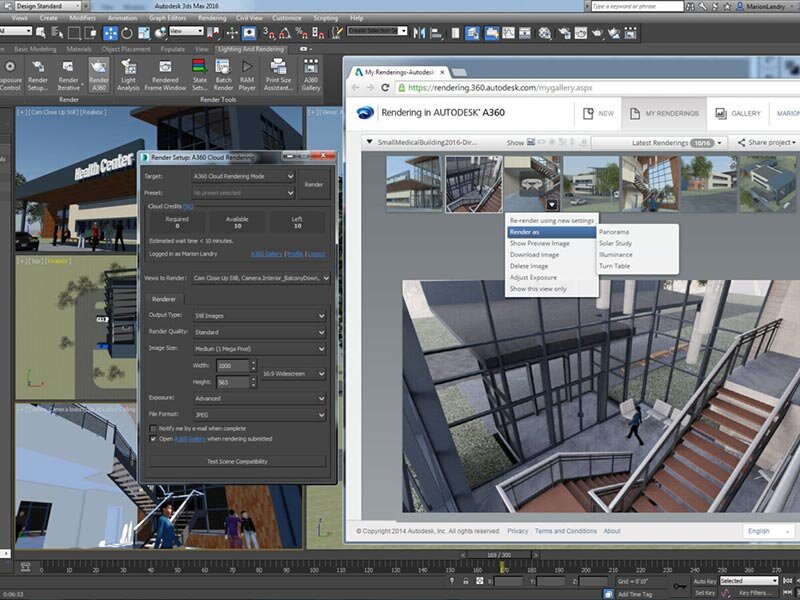Uncheck 'Open A360 Gallery when rendering submitted'
Screen dimensions: 800x600
coord(153,439)
